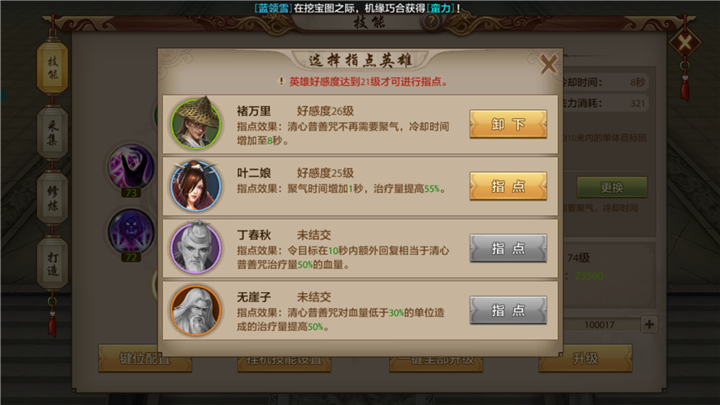Click the green 更换 button
The image size is (720, 405).
pos(612,187)
